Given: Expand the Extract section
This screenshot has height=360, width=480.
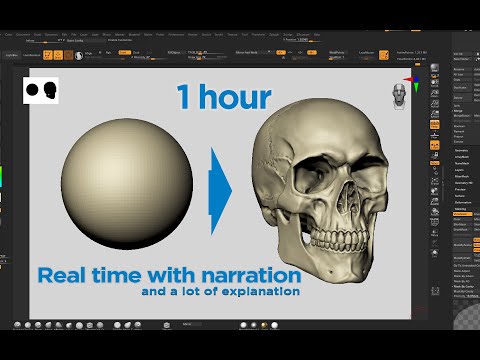Looking at the screenshot, I should point(459,142).
